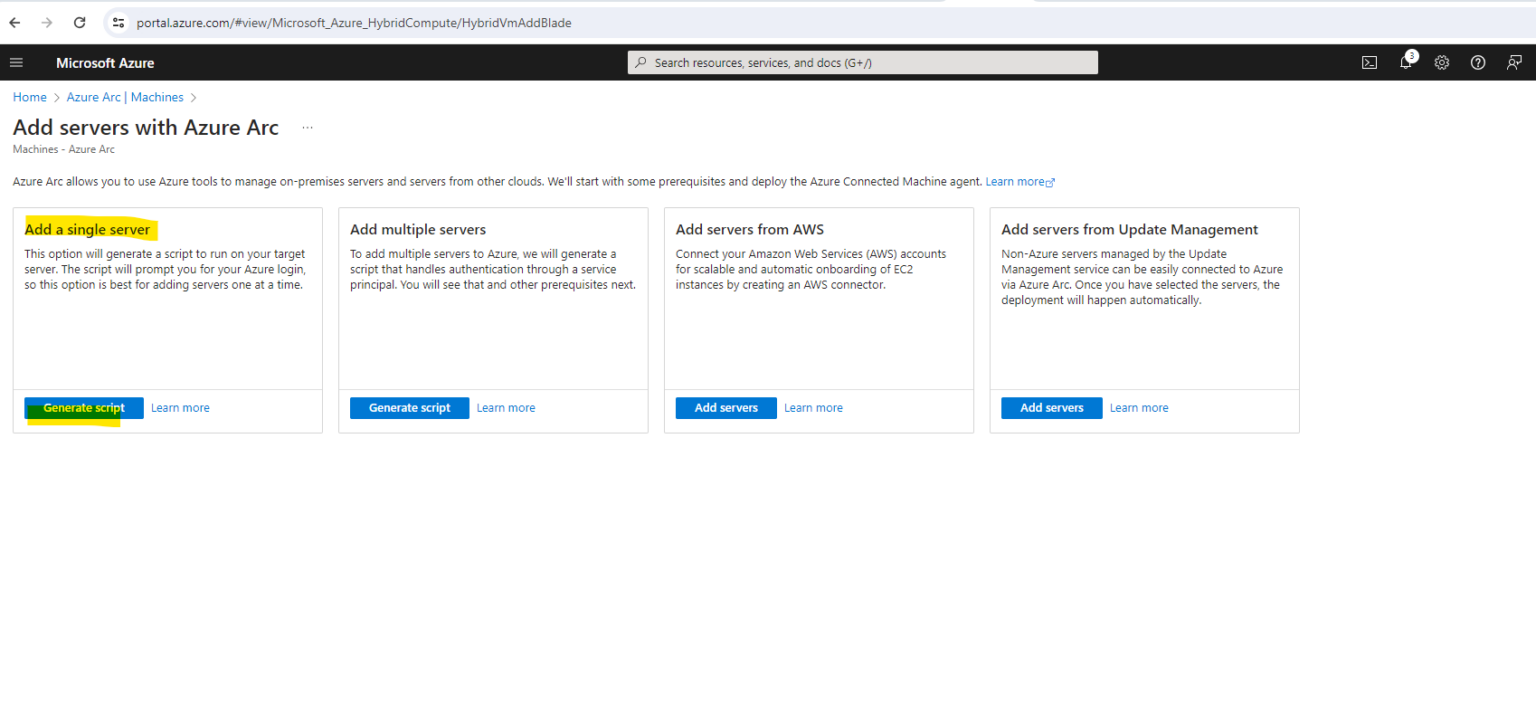The image size is (1536, 724).
Task: Navigate to Azure Arc | Machines breadcrumb
Action: 125,97
